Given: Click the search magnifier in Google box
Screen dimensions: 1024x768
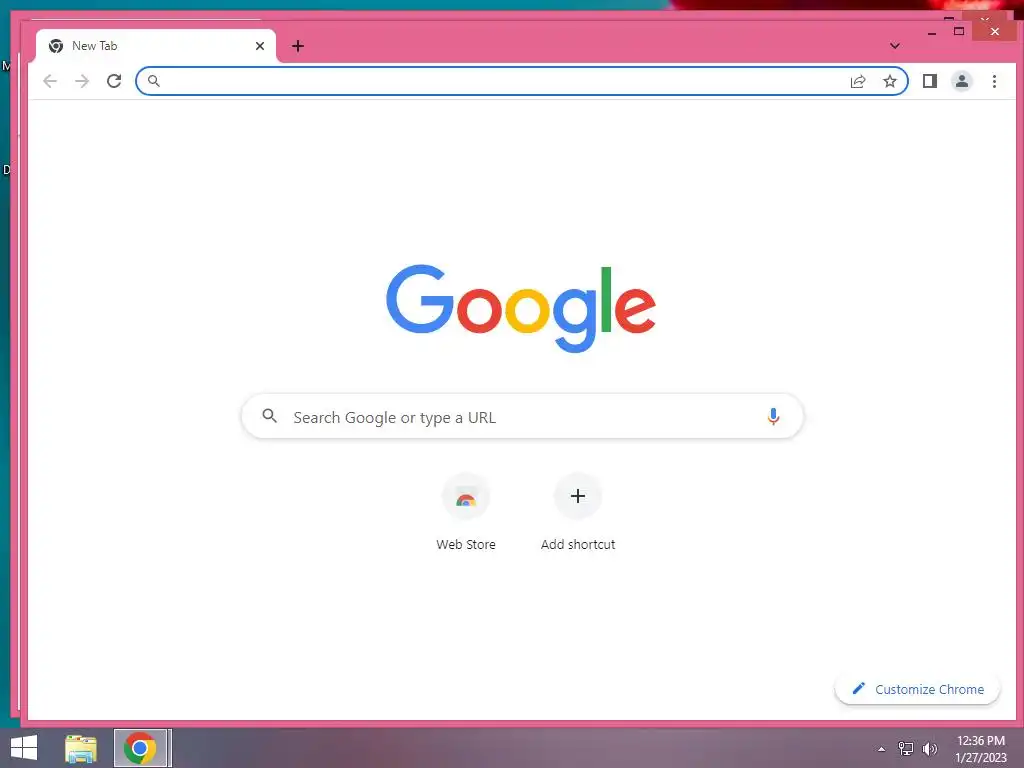Looking at the screenshot, I should (x=269, y=415).
